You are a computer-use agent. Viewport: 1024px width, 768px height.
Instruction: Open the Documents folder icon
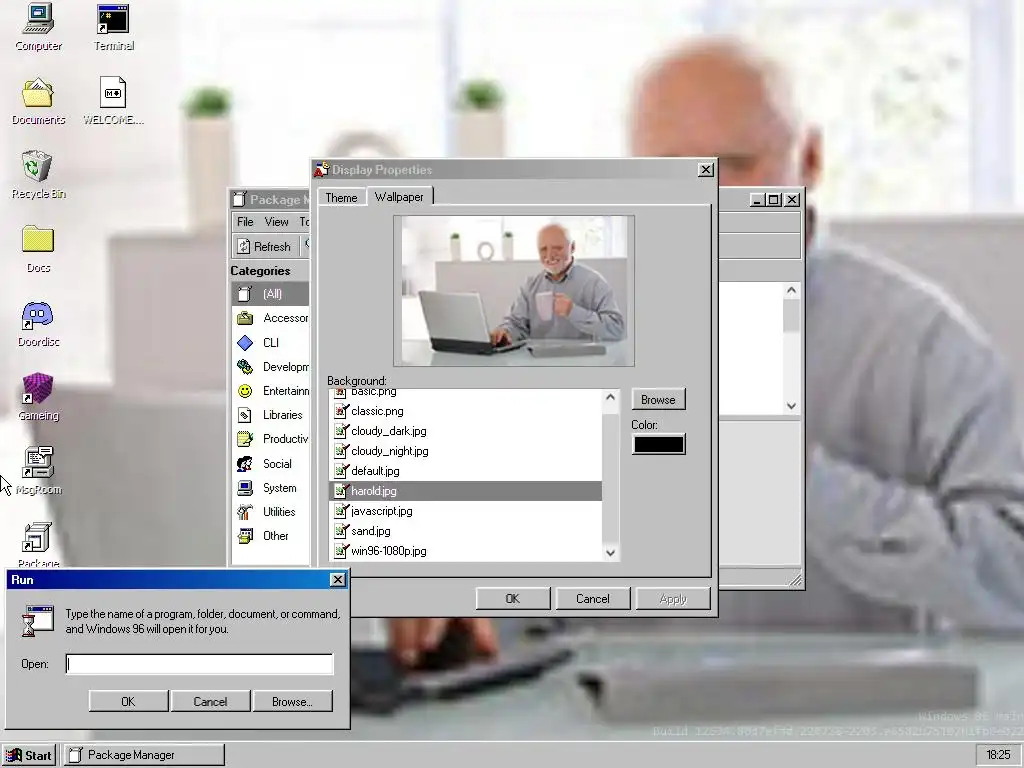pyautogui.click(x=38, y=101)
